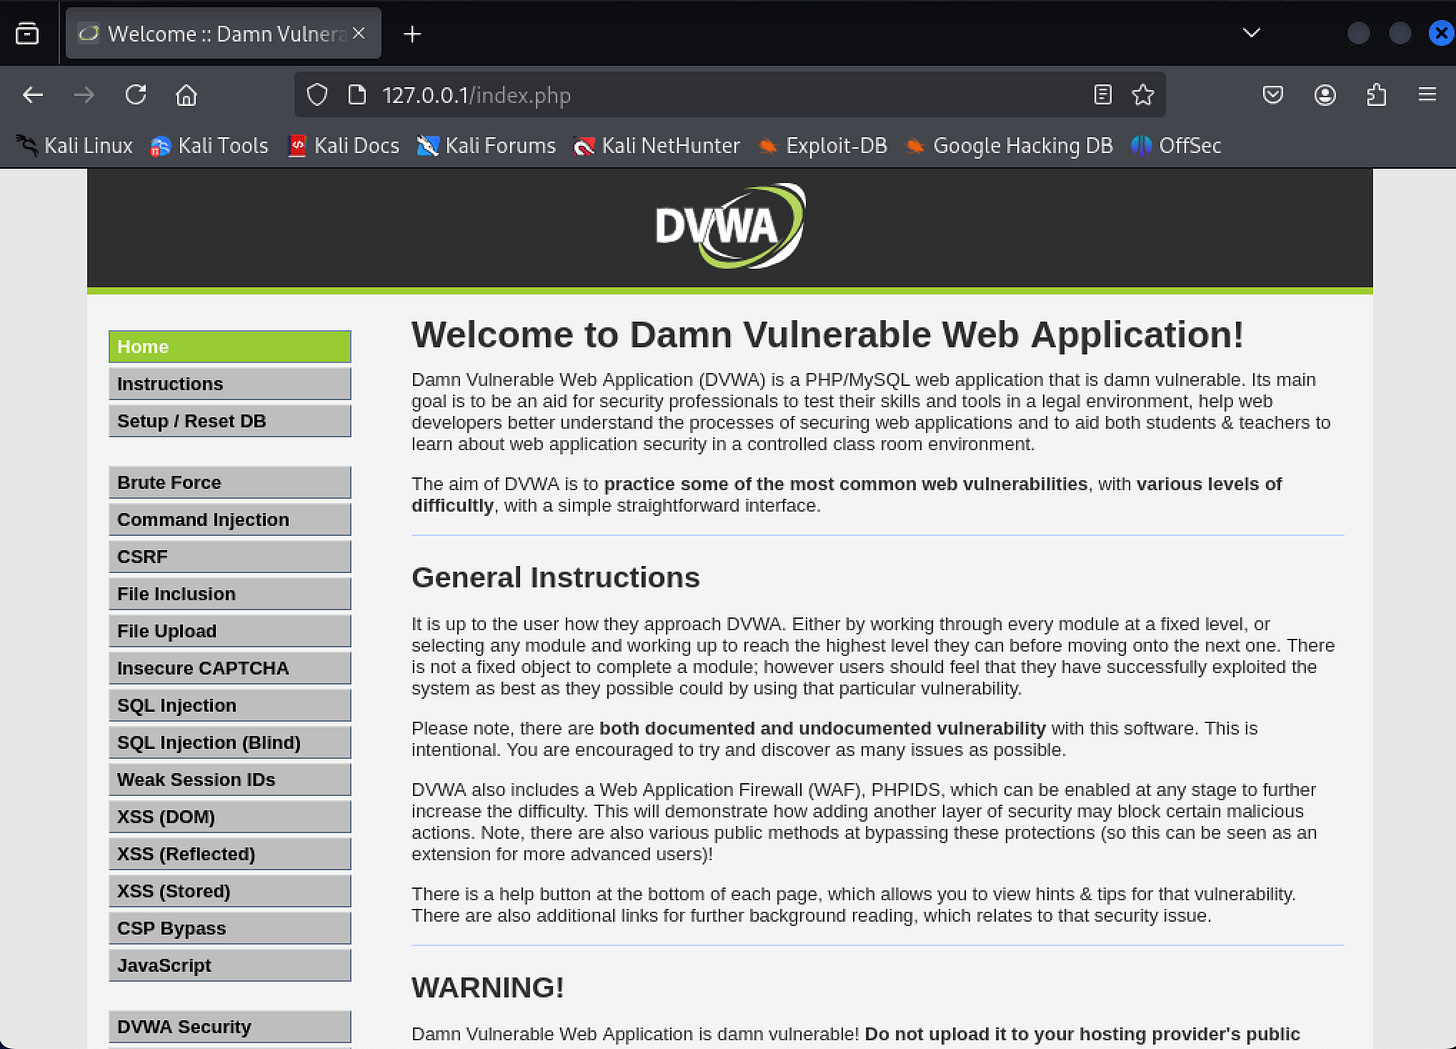Screen dimensions: 1456x1049
Task: Click the browser back arrow
Action: pos(33,95)
